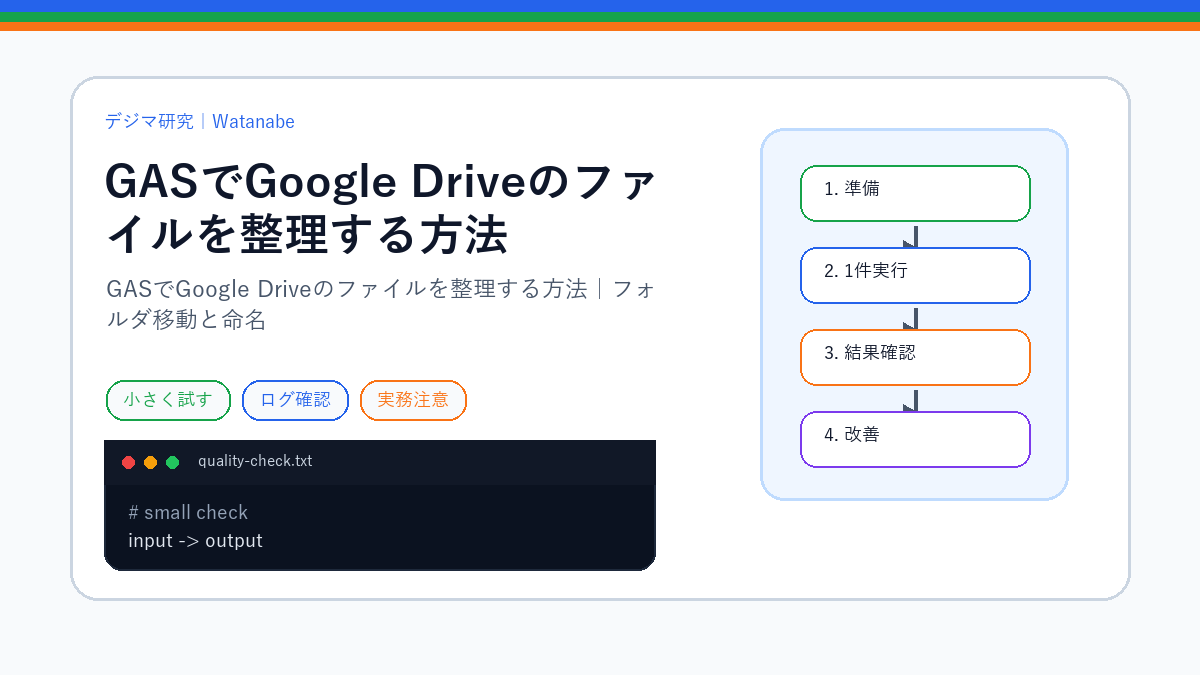Click the code line input -> output
This screenshot has height=675, width=1200.
click(x=195, y=541)
